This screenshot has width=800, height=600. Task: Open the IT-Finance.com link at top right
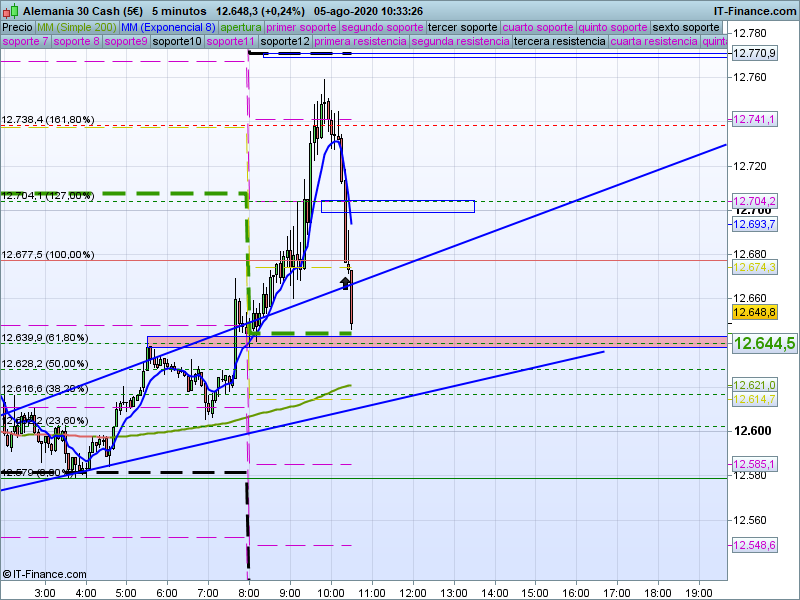(x=755, y=9)
